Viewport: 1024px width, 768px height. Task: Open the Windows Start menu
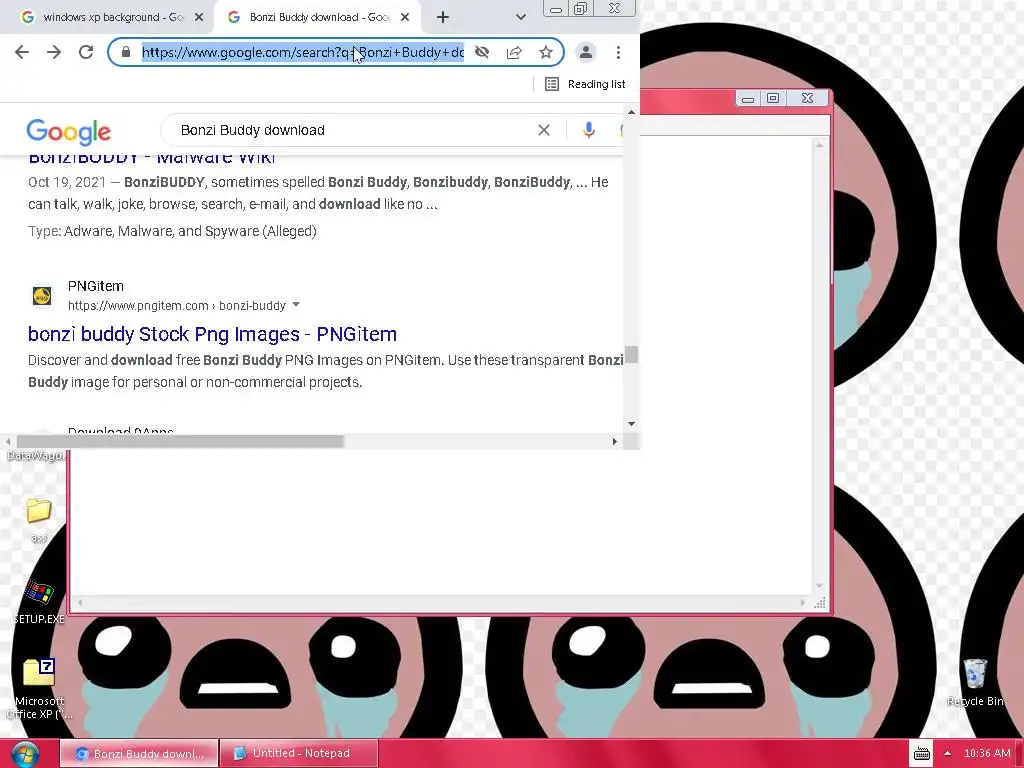point(25,754)
